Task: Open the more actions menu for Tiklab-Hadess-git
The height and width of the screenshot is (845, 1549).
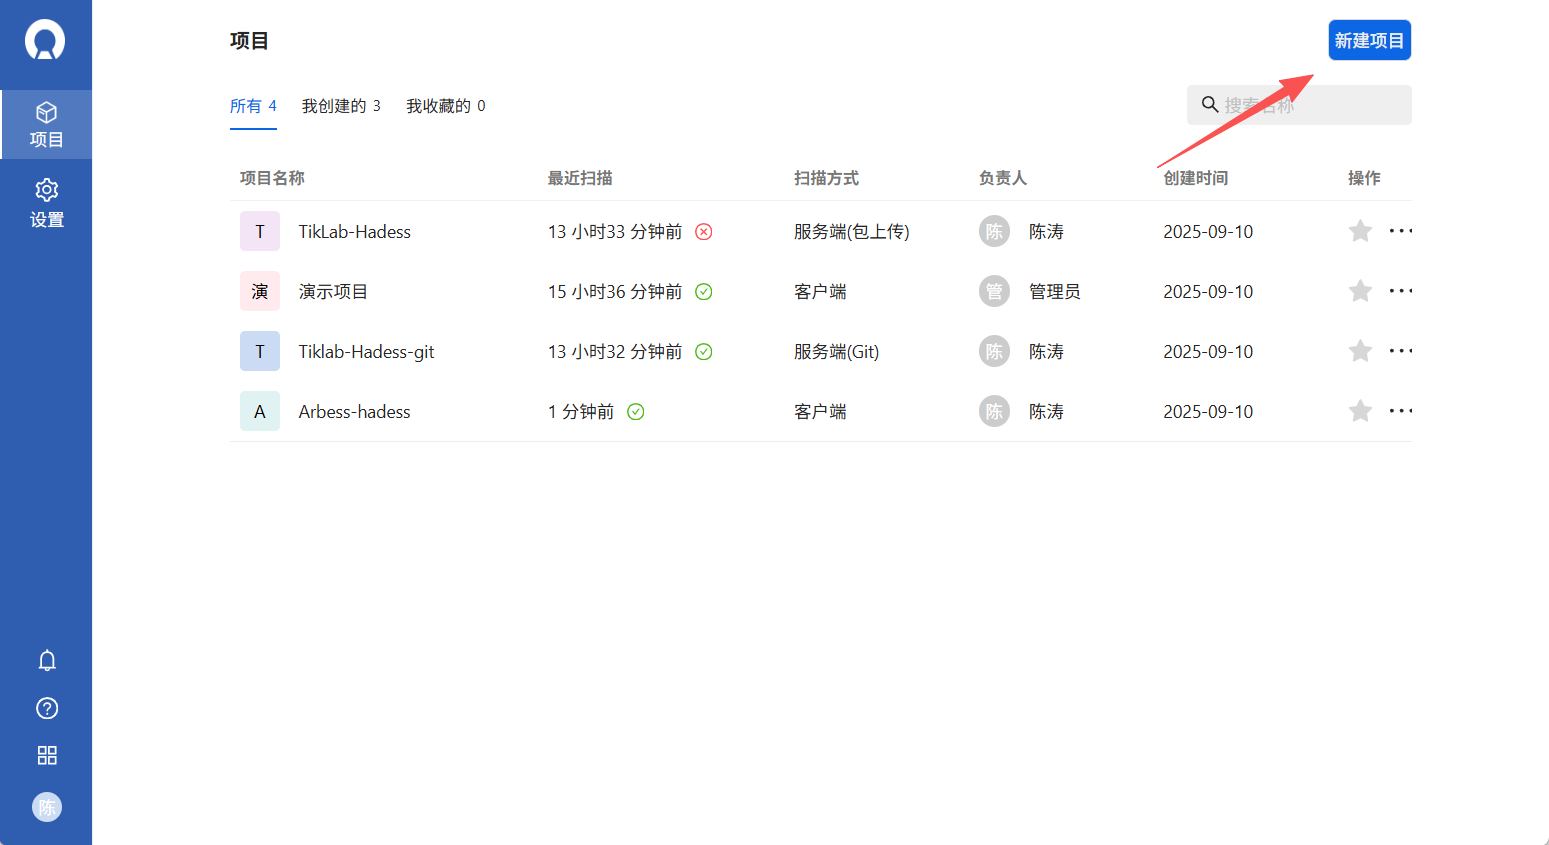Action: tap(1401, 351)
